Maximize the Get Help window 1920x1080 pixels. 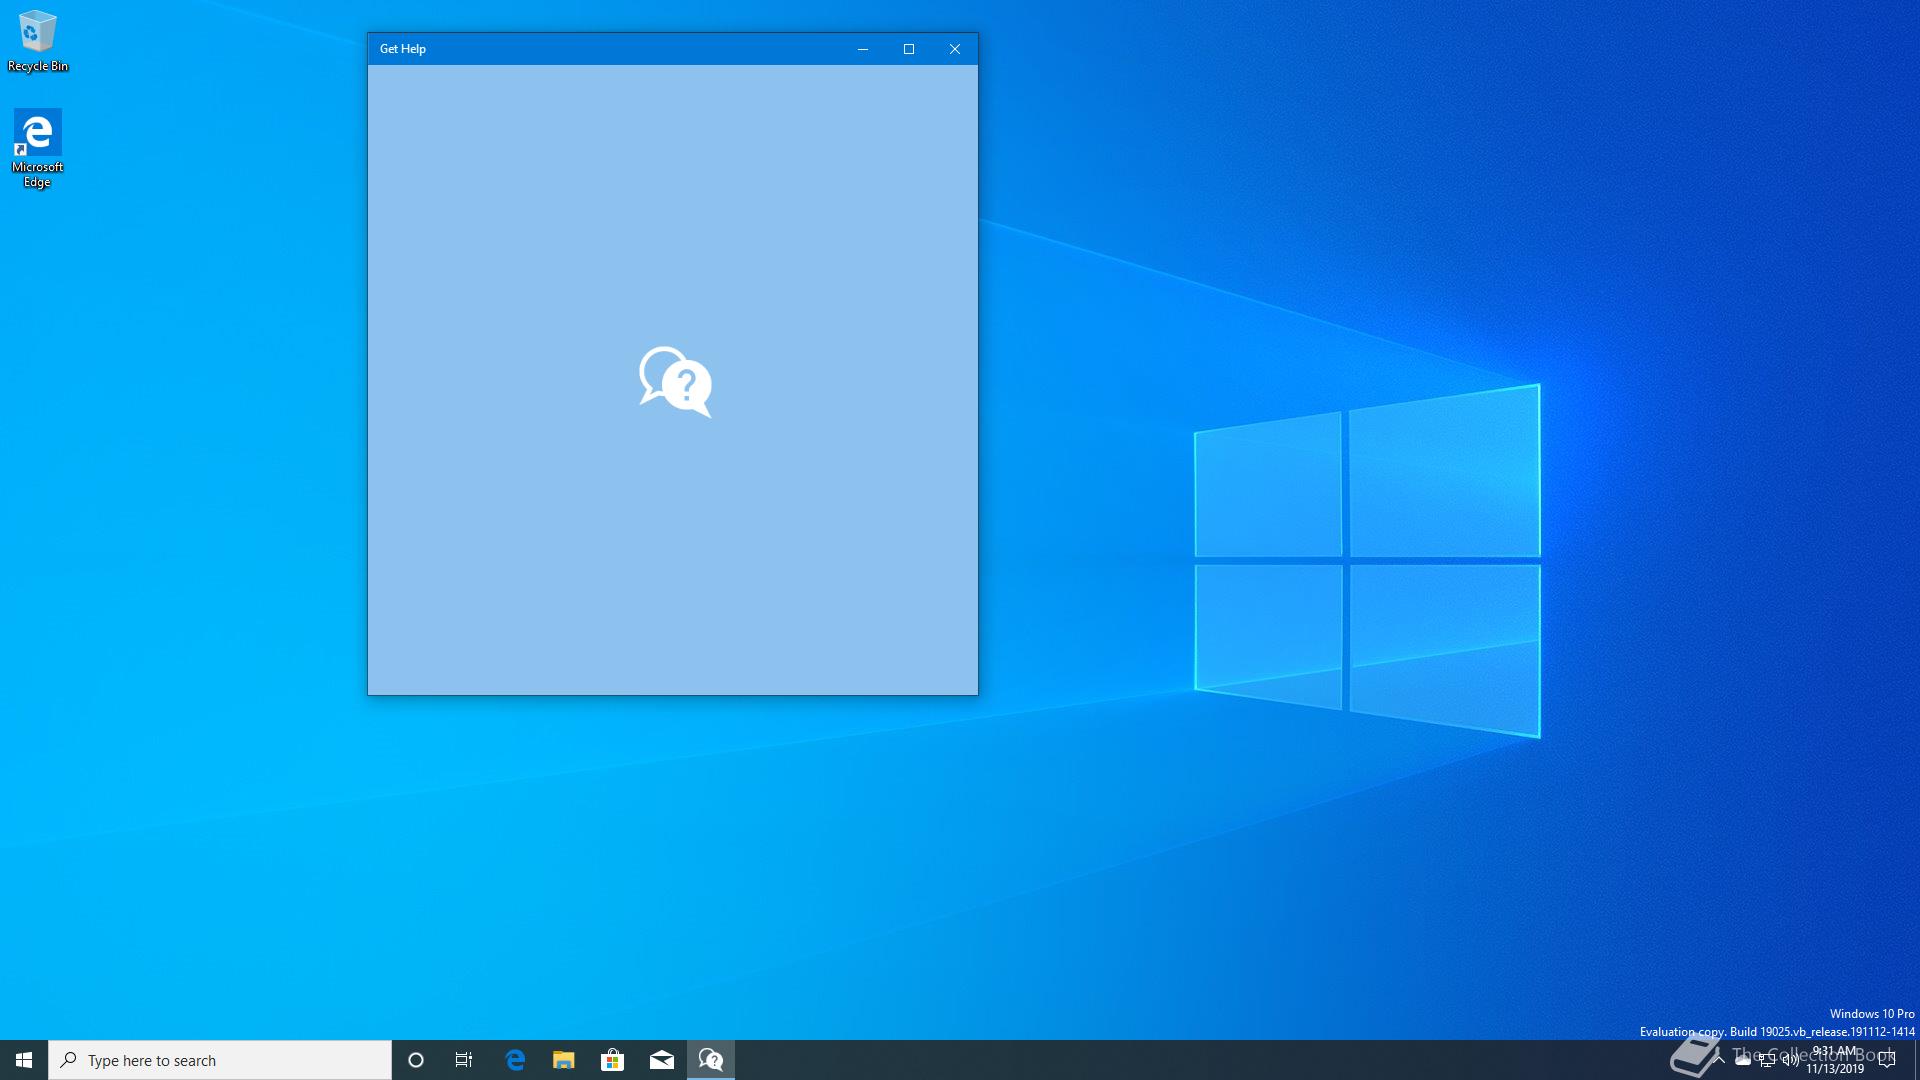click(x=909, y=49)
